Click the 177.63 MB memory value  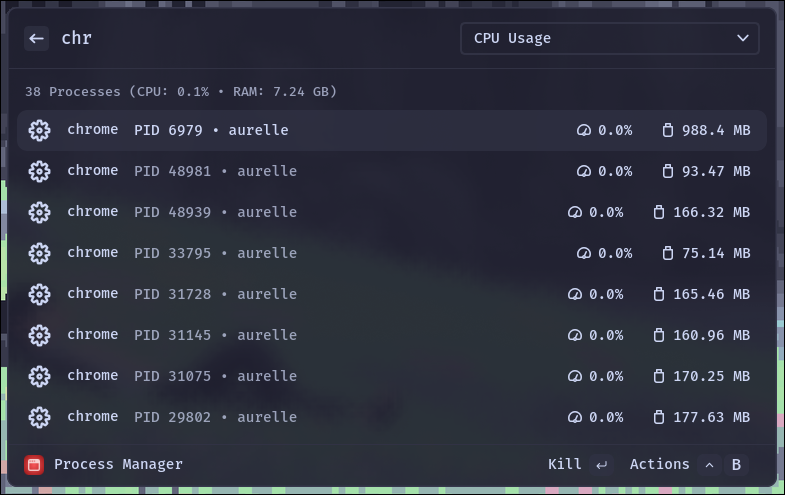point(711,417)
